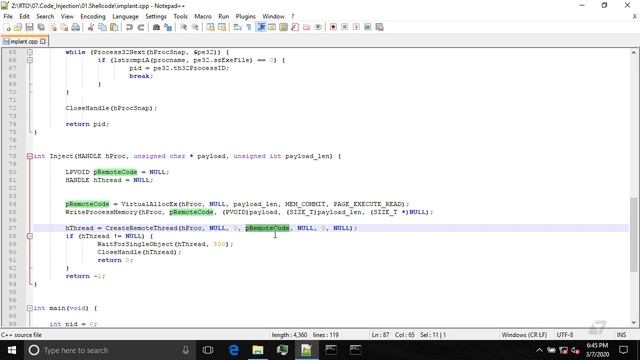This screenshot has height=360, width=640.
Task: Toggle show all characters pilcrow
Action: pyautogui.click(x=249, y=27)
